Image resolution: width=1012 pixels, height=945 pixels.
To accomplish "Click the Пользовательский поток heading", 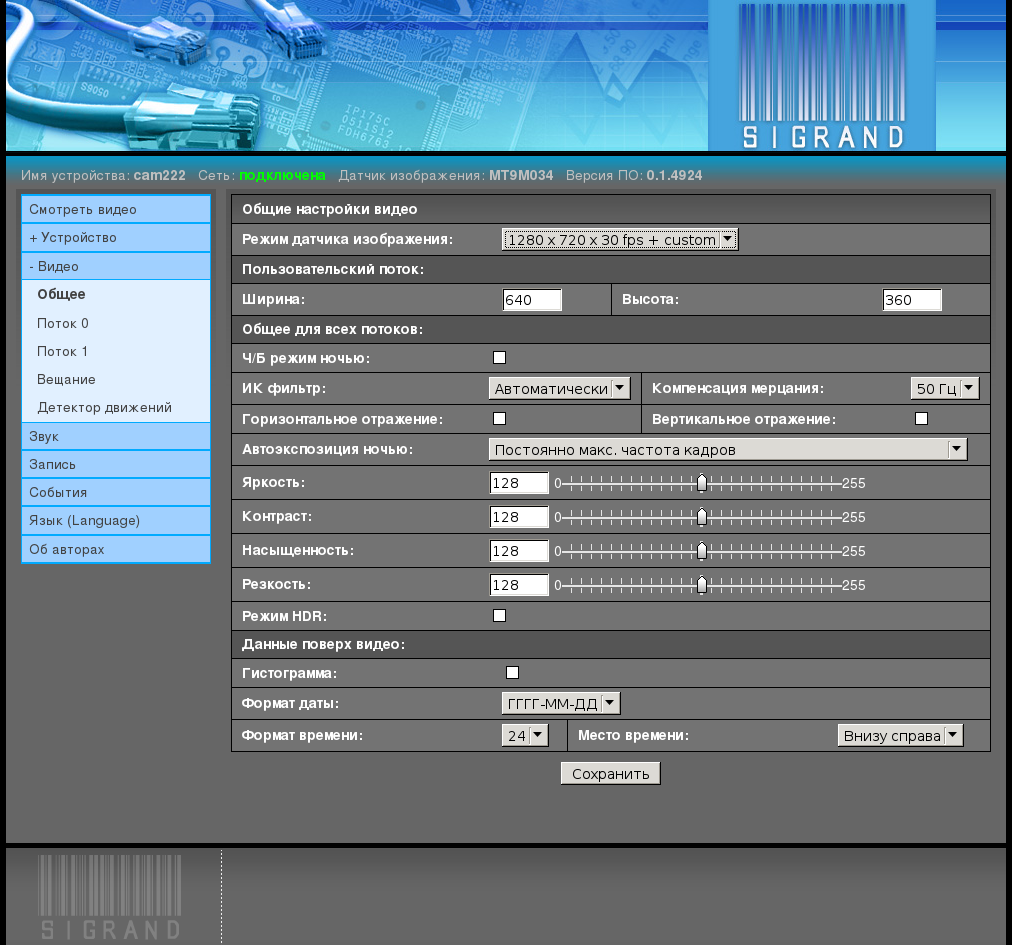I will pos(333,269).
